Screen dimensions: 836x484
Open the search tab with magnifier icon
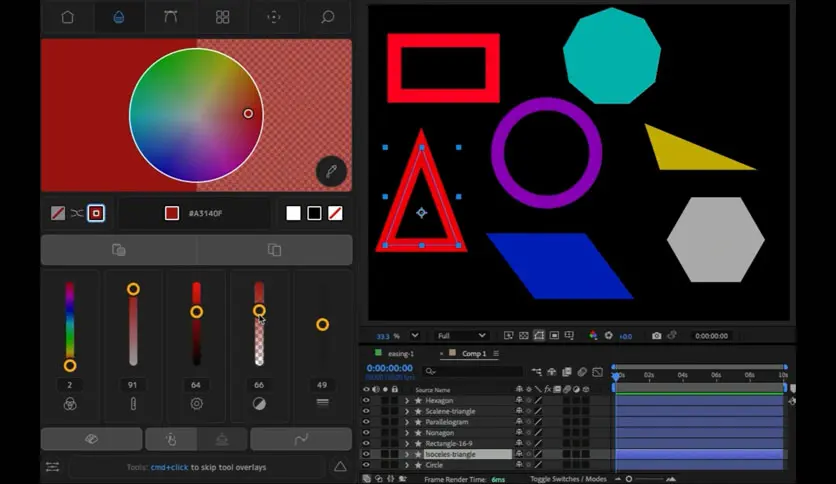327,17
